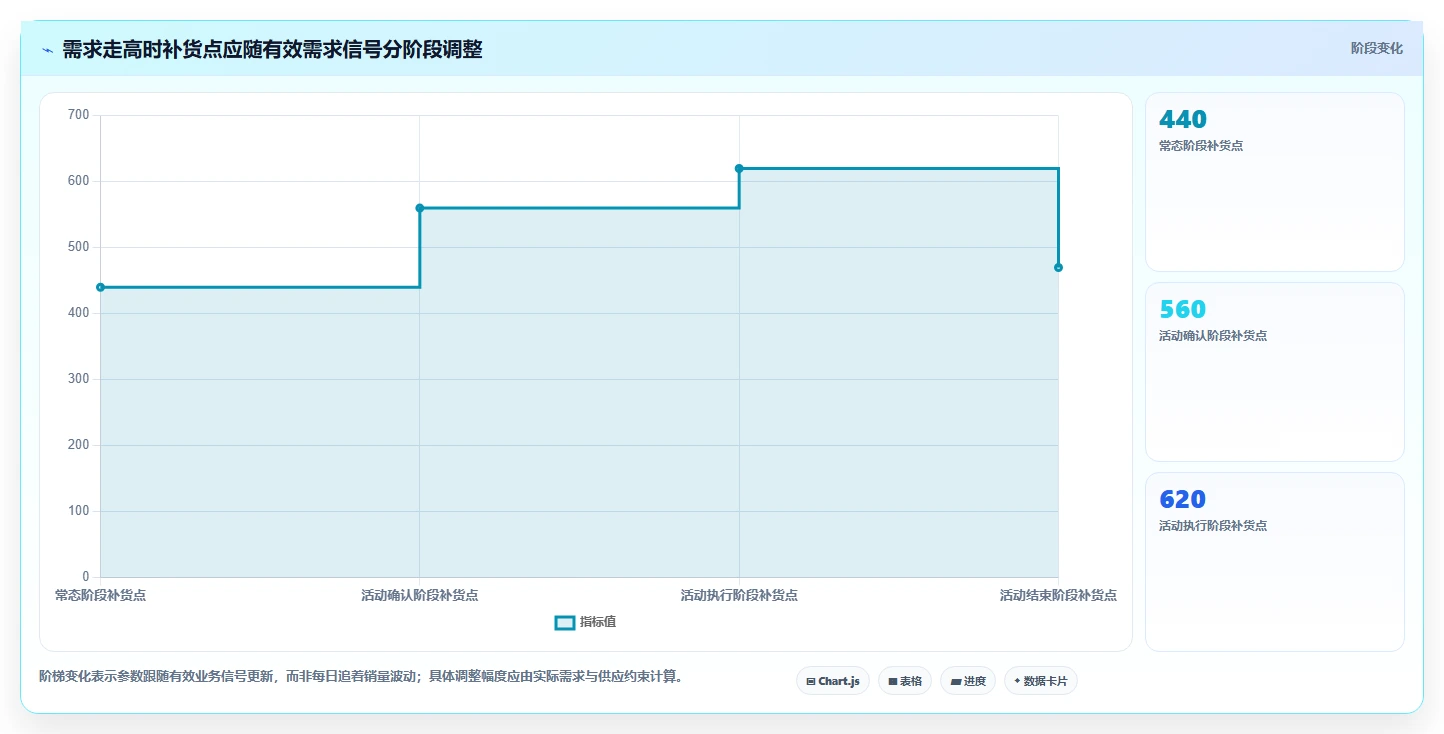
Task: Click the icon on the 进度 tag
Action: (x=955, y=681)
